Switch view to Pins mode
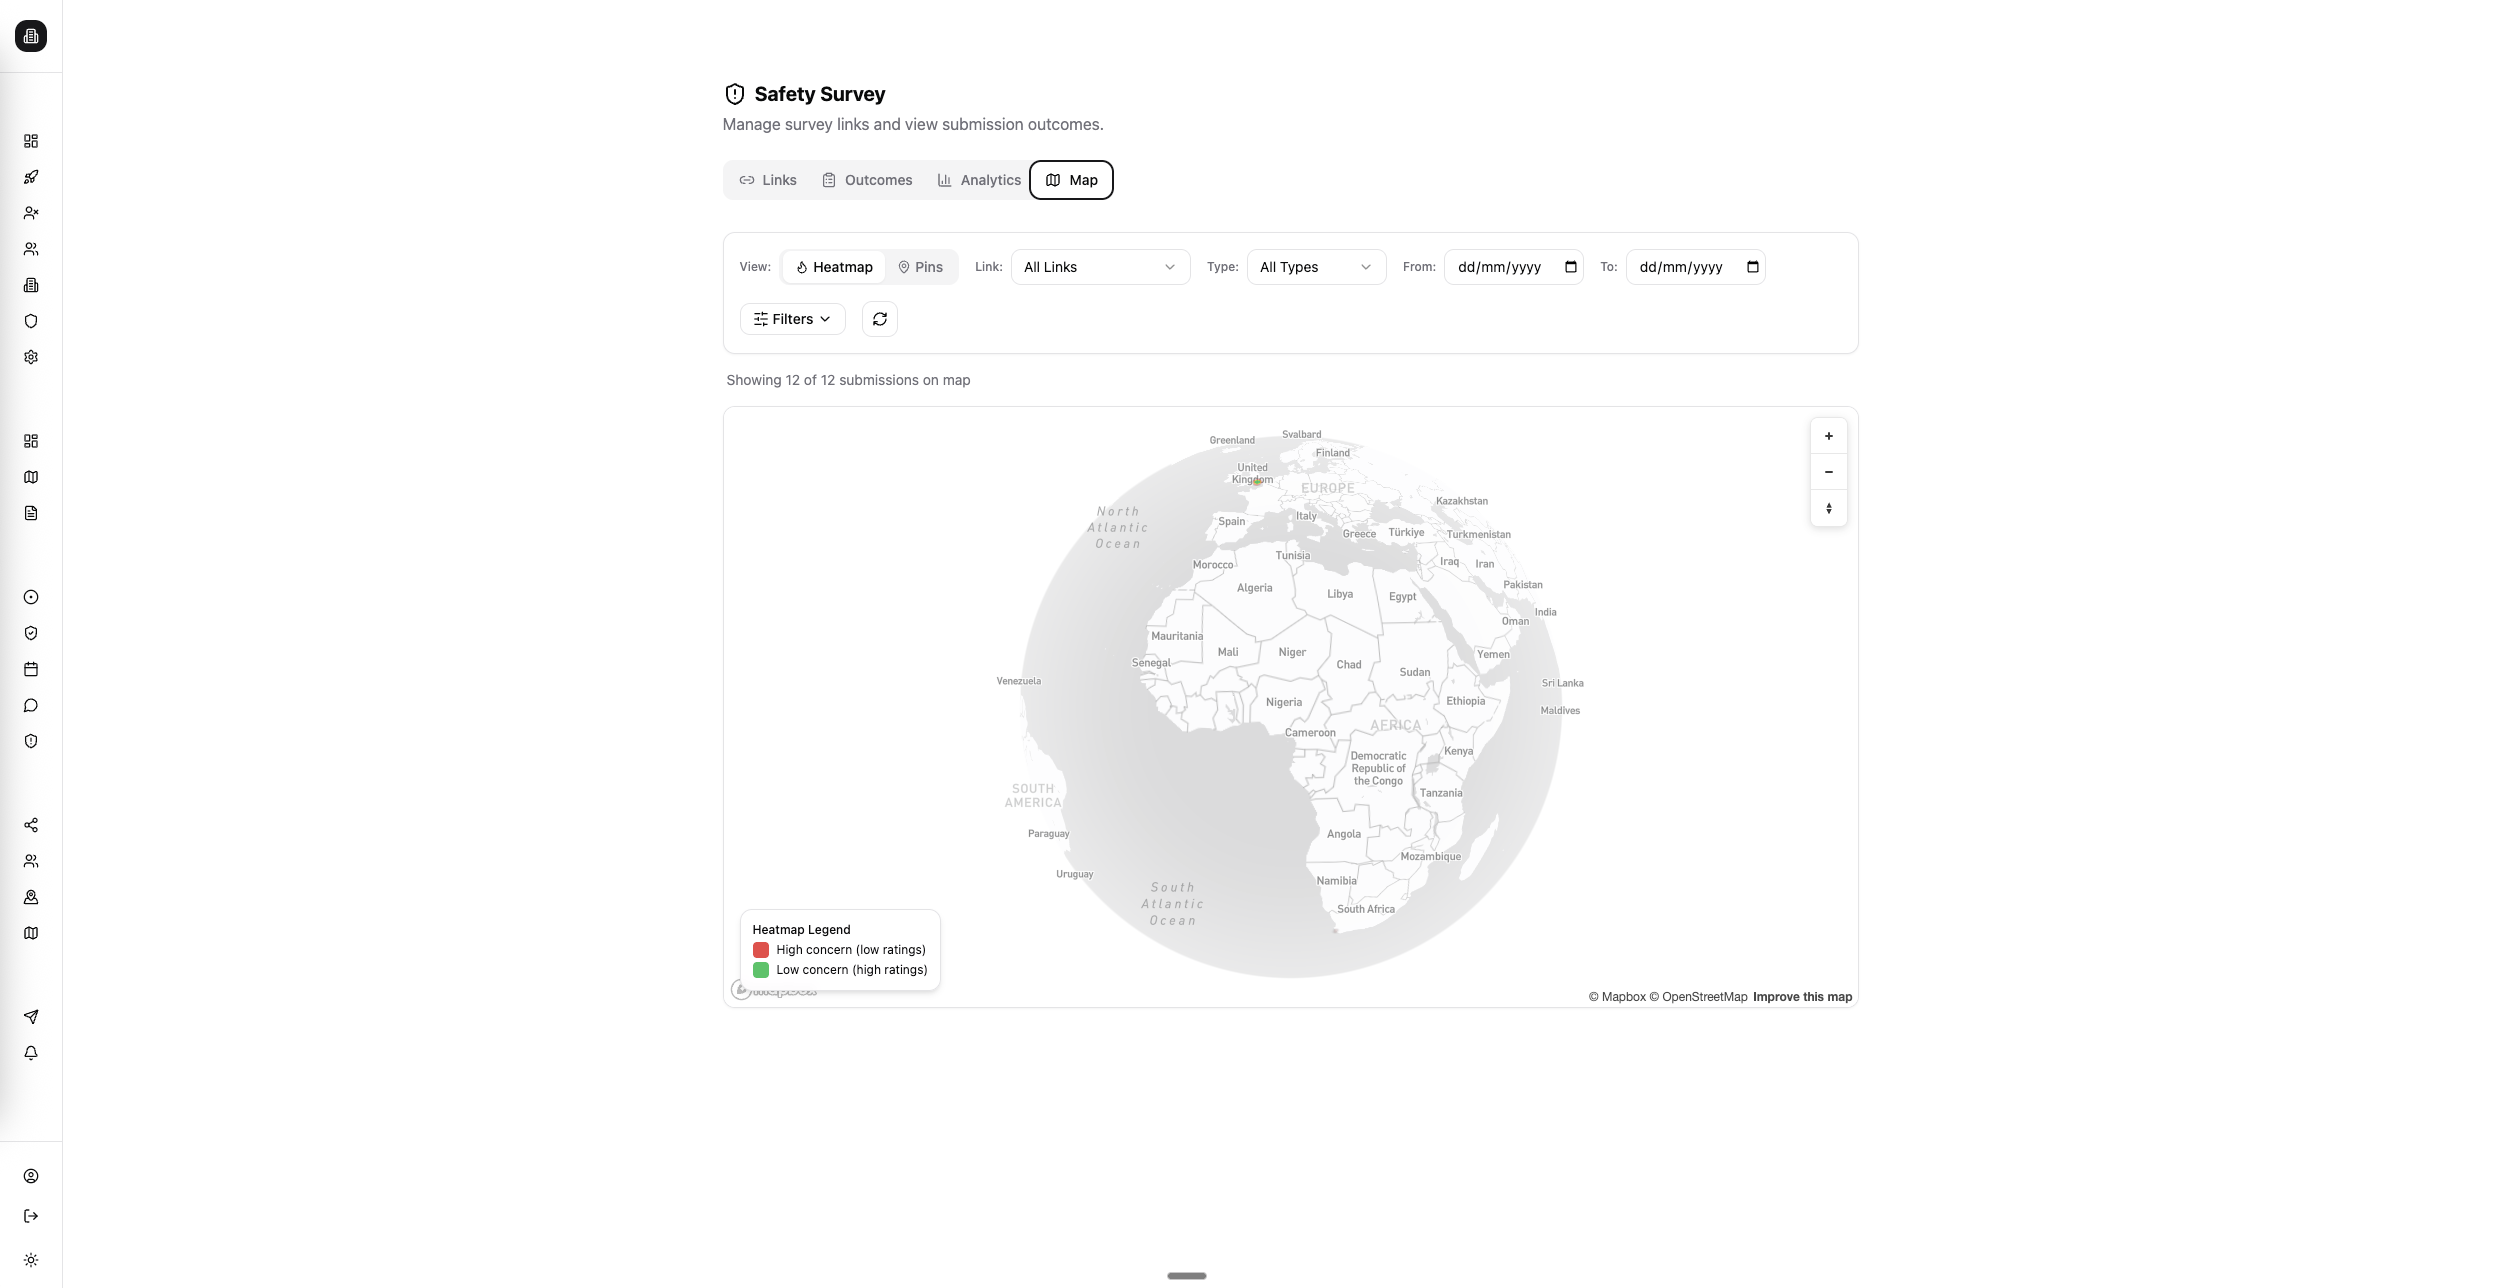The height and width of the screenshot is (1288, 2497). tap(920, 267)
